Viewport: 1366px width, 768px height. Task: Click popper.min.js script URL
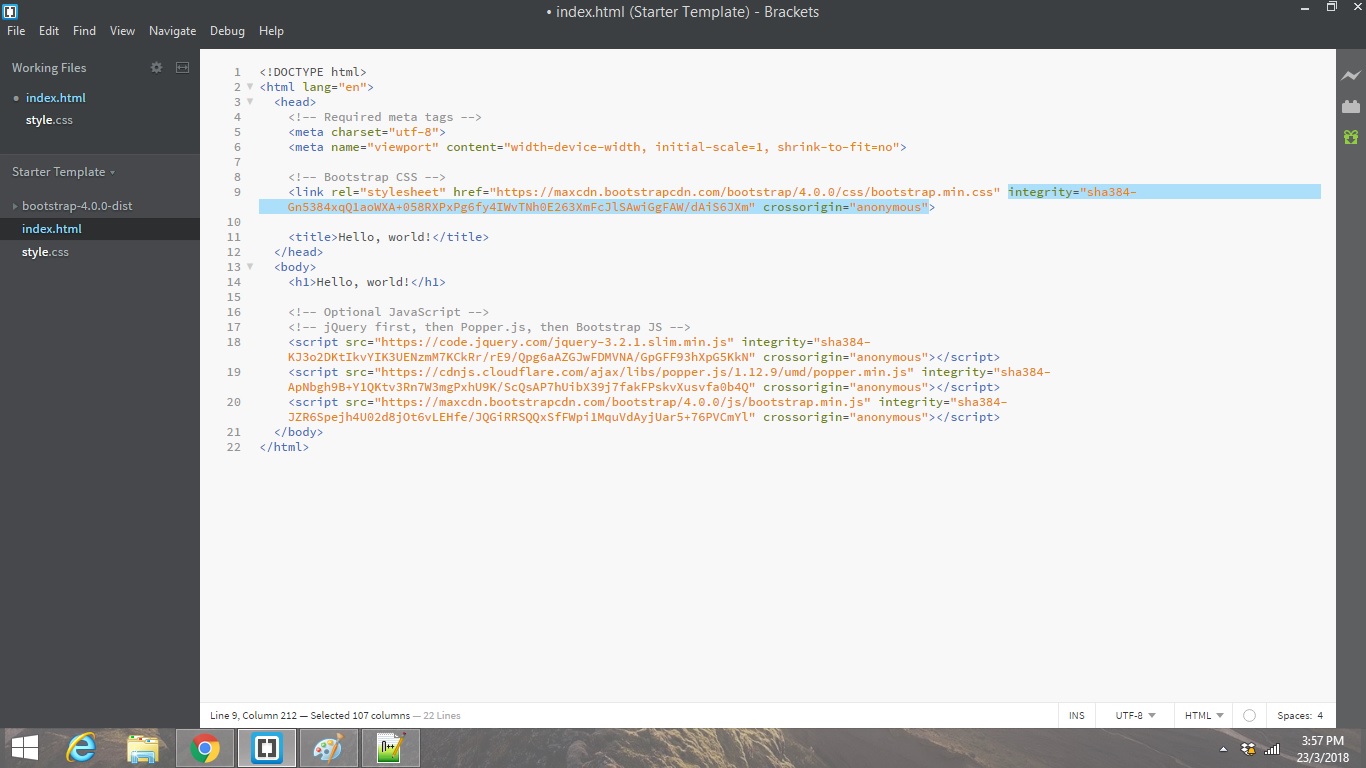(643, 372)
